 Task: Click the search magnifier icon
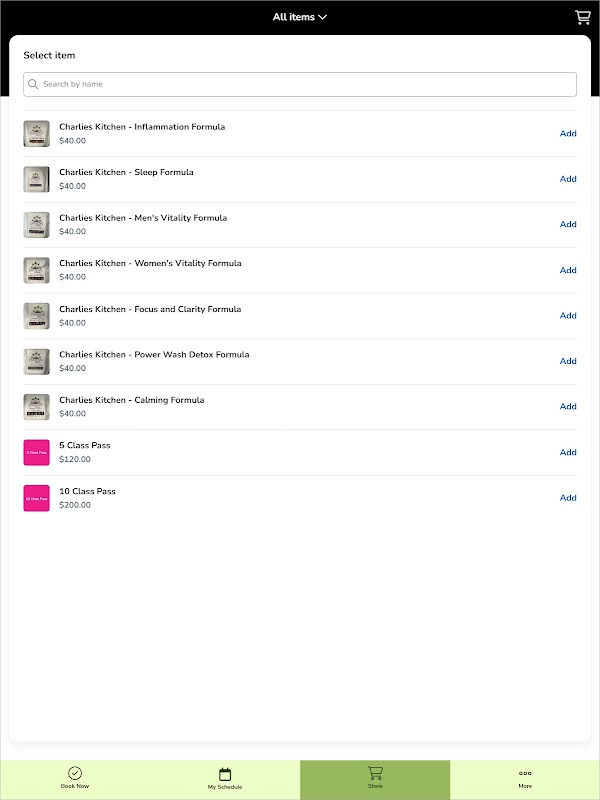pyautogui.click(x=34, y=84)
